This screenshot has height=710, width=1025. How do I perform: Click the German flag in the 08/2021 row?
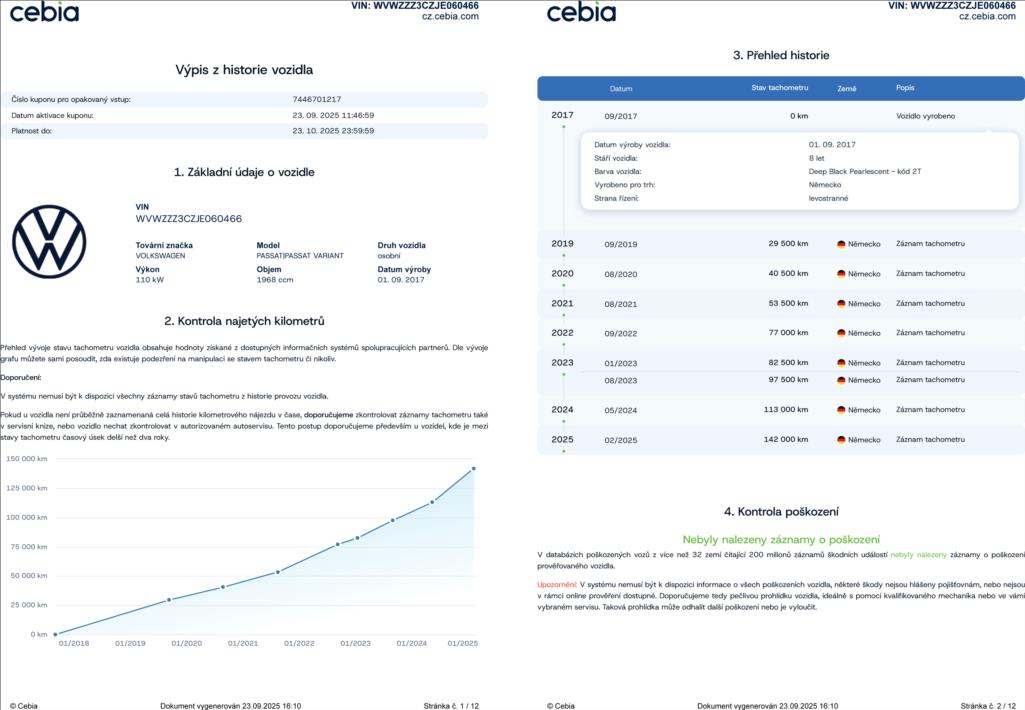(x=841, y=303)
